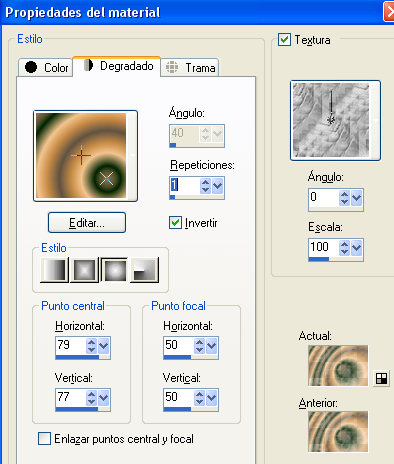Screen dimensions: 394x464
Task: Click the grid Trama tab icon
Action: pyautogui.click(x=172, y=67)
